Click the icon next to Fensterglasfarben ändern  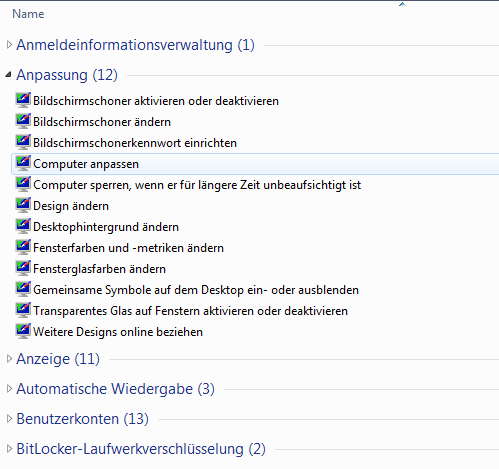pyautogui.click(x=23, y=269)
